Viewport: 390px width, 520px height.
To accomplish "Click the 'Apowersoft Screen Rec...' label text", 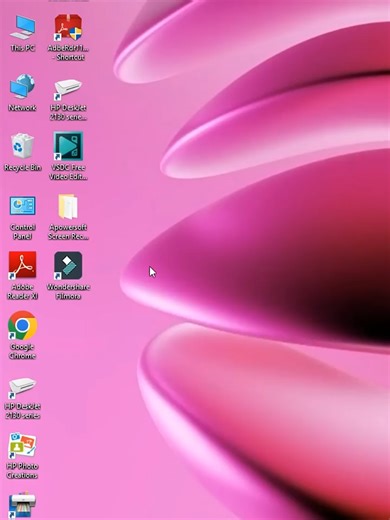I will [68, 232].
